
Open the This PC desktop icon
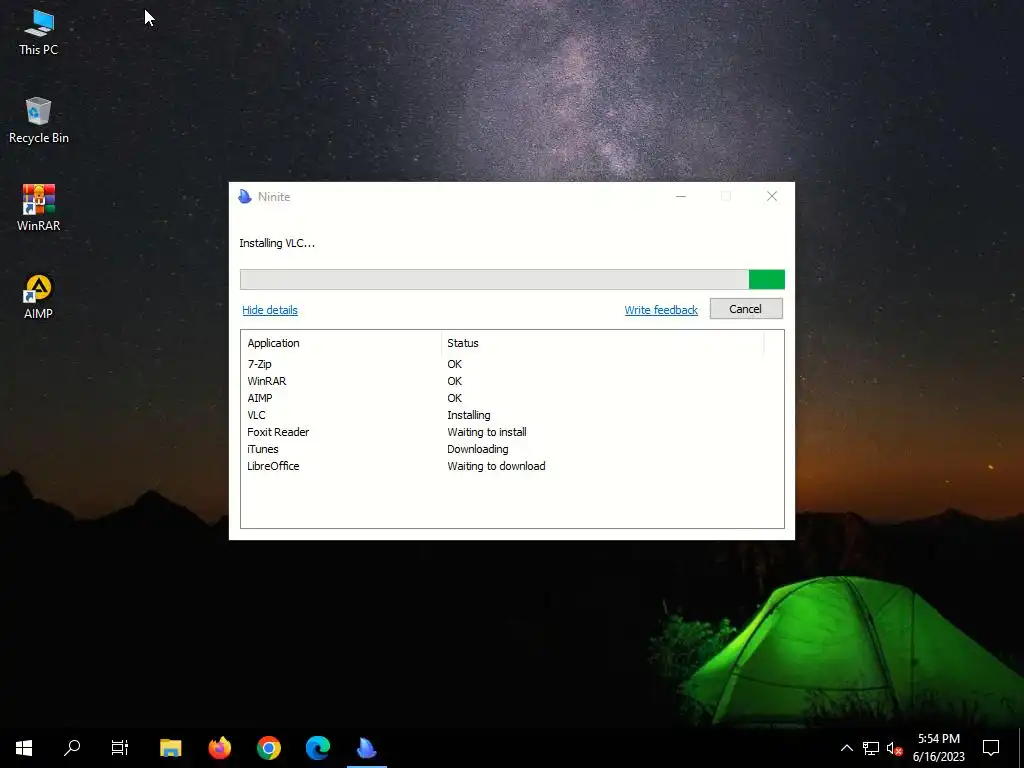click(39, 33)
